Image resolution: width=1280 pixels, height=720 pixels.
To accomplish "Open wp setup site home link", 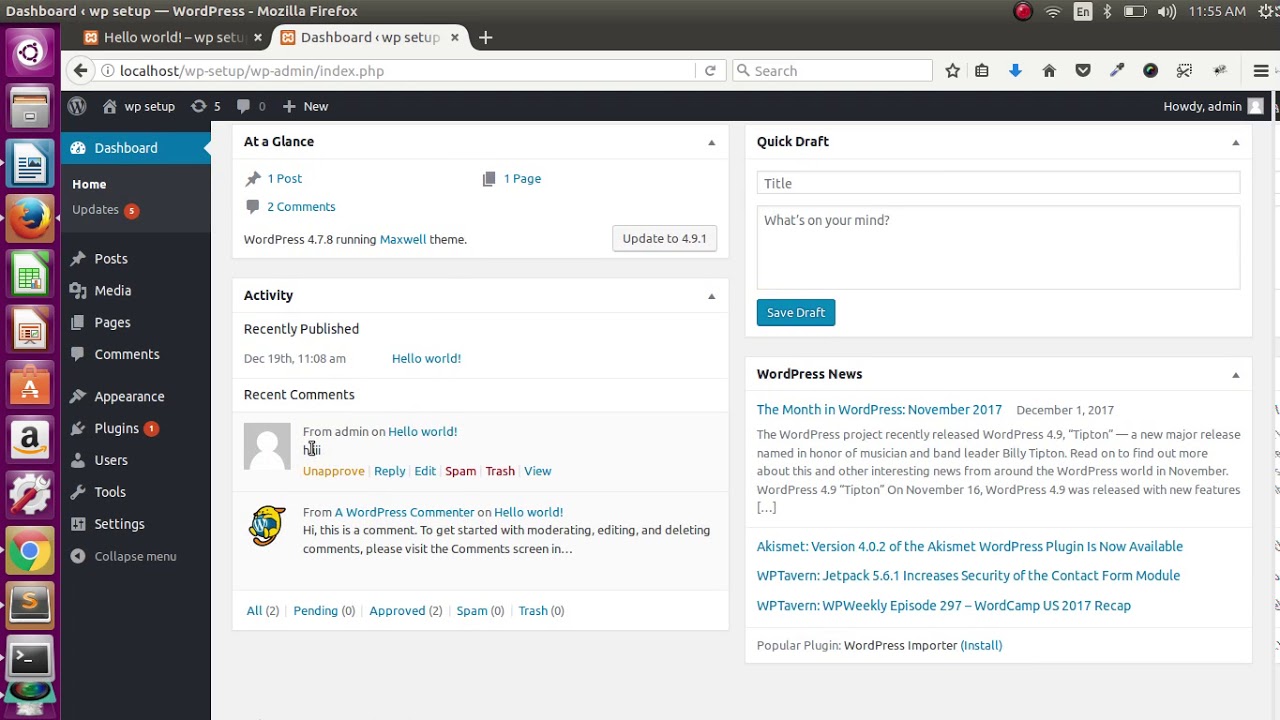I will (139, 106).
